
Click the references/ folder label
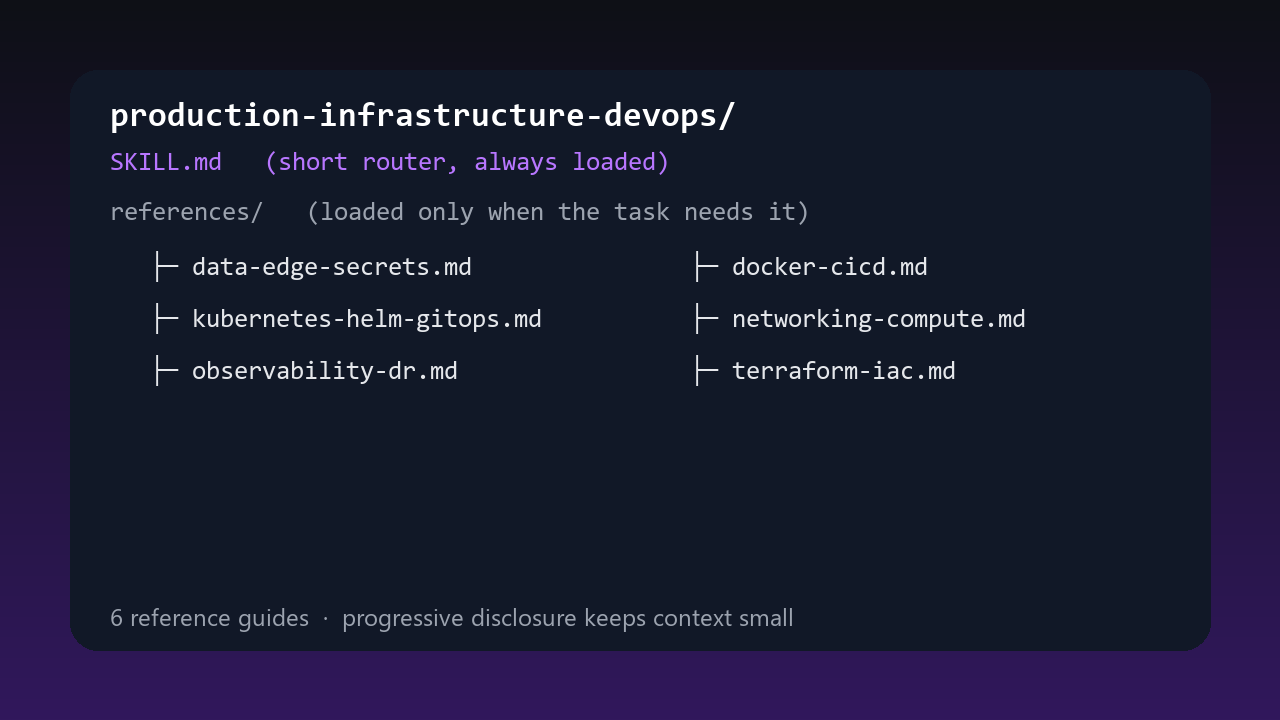click(x=186, y=212)
